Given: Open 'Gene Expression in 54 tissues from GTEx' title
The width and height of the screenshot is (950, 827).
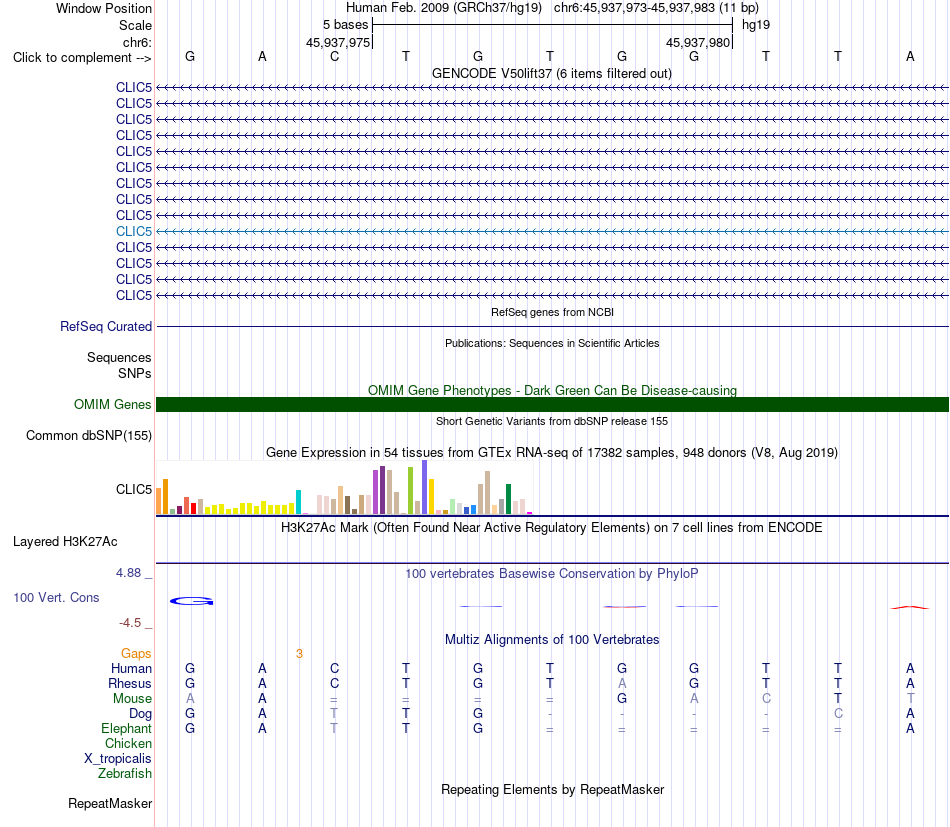Looking at the screenshot, I should [552, 453].
